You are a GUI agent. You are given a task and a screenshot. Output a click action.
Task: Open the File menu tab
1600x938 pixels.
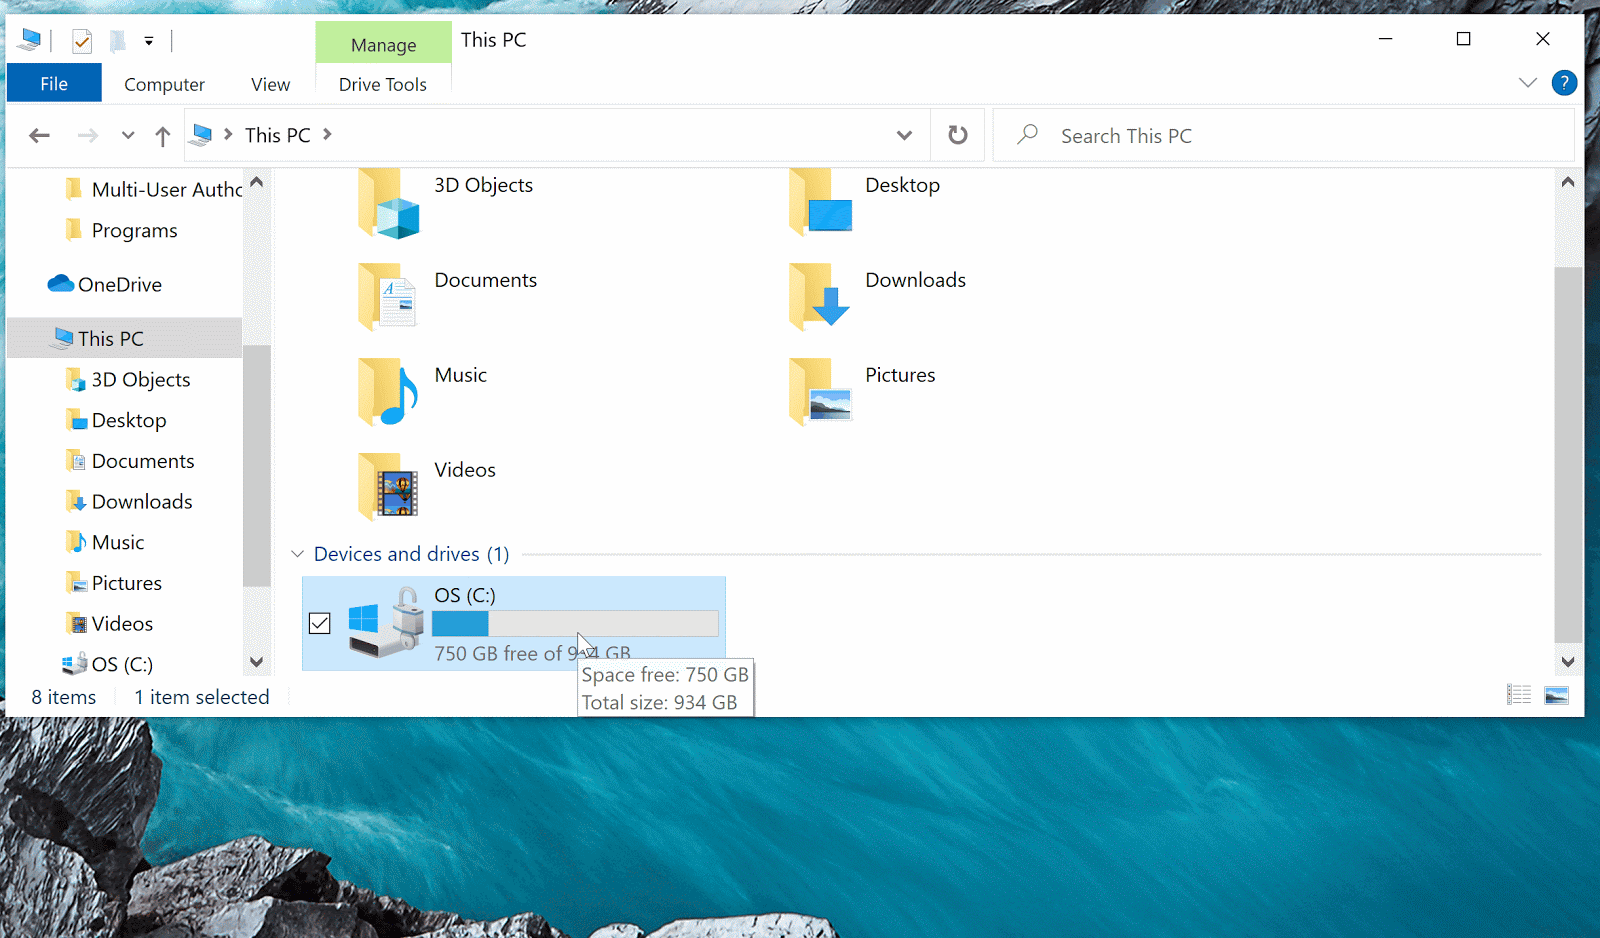54,84
